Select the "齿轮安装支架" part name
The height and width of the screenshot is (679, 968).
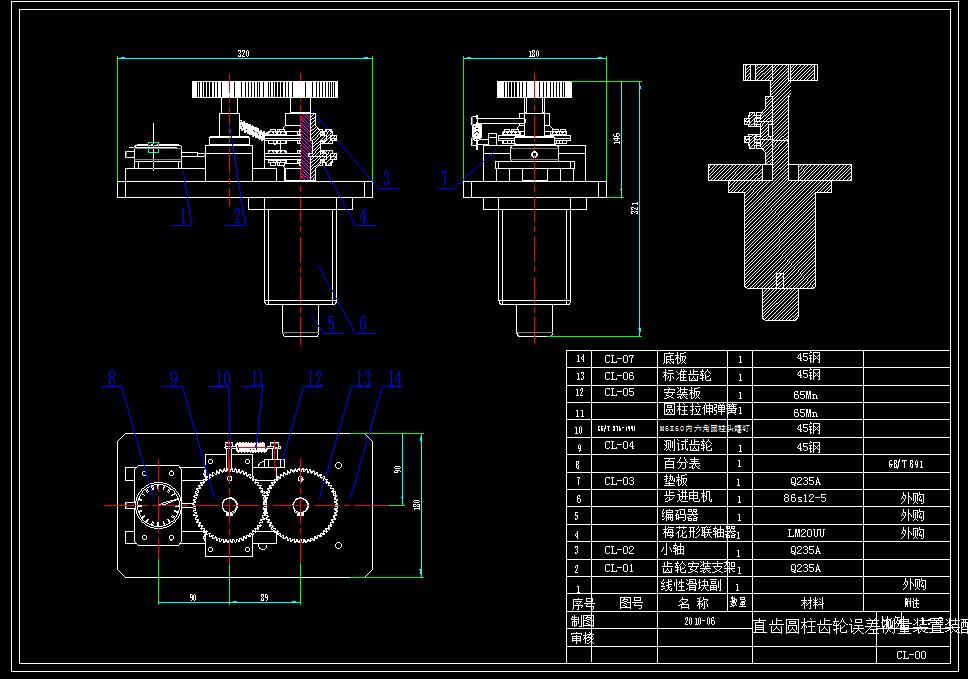click(x=698, y=567)
